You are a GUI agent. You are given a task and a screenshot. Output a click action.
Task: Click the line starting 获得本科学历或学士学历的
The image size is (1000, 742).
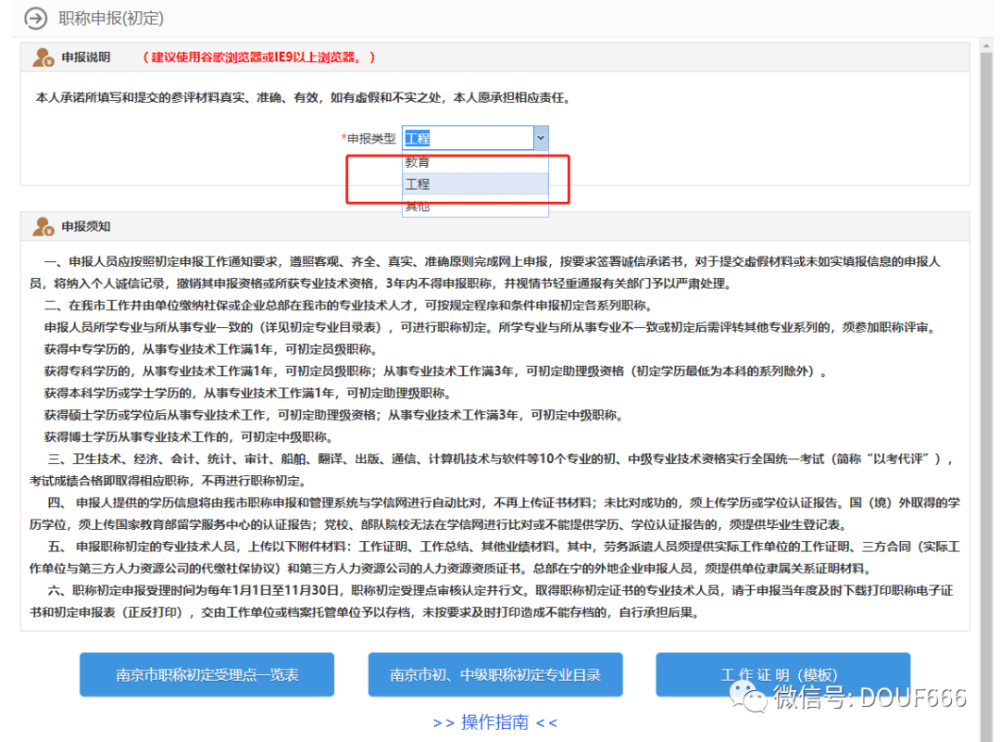click(248, 393)
